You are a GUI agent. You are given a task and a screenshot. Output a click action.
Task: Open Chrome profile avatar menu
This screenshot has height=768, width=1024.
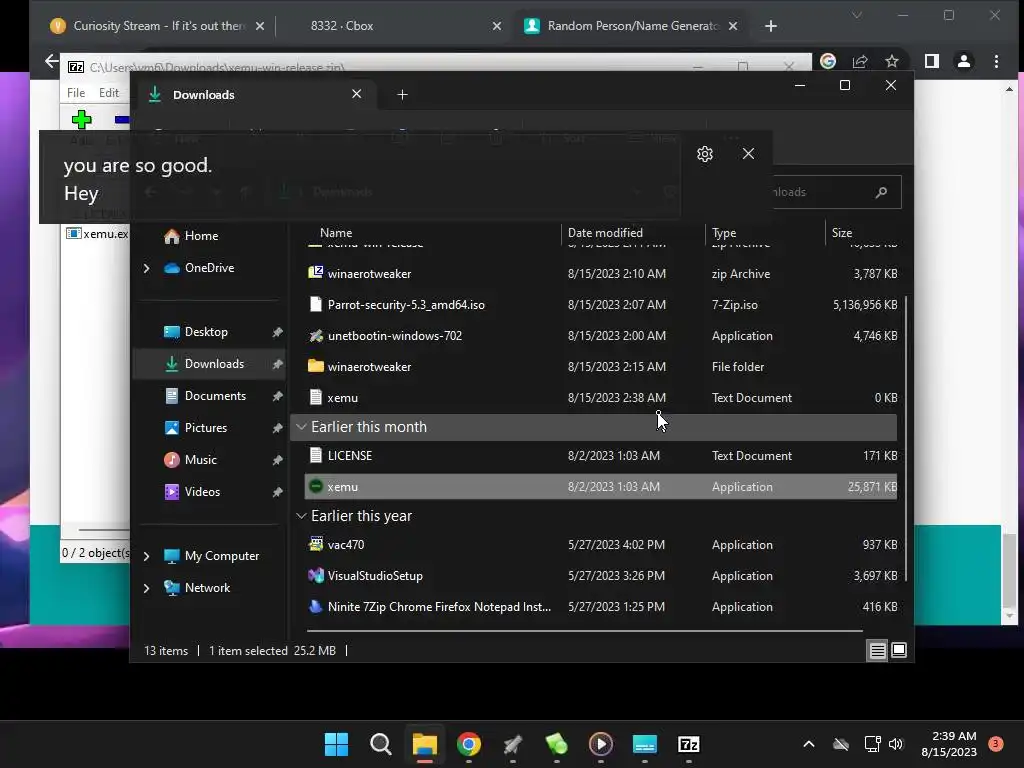click(963, 61)
